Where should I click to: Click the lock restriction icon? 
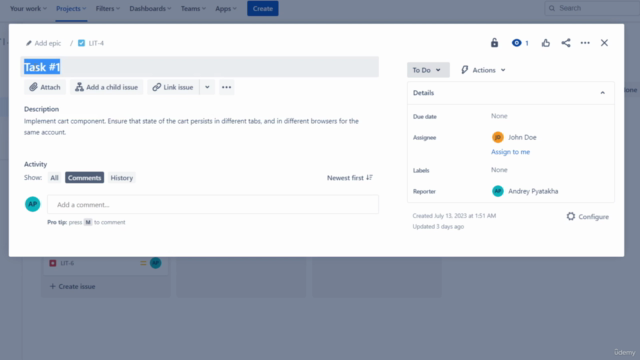(494, 43)
